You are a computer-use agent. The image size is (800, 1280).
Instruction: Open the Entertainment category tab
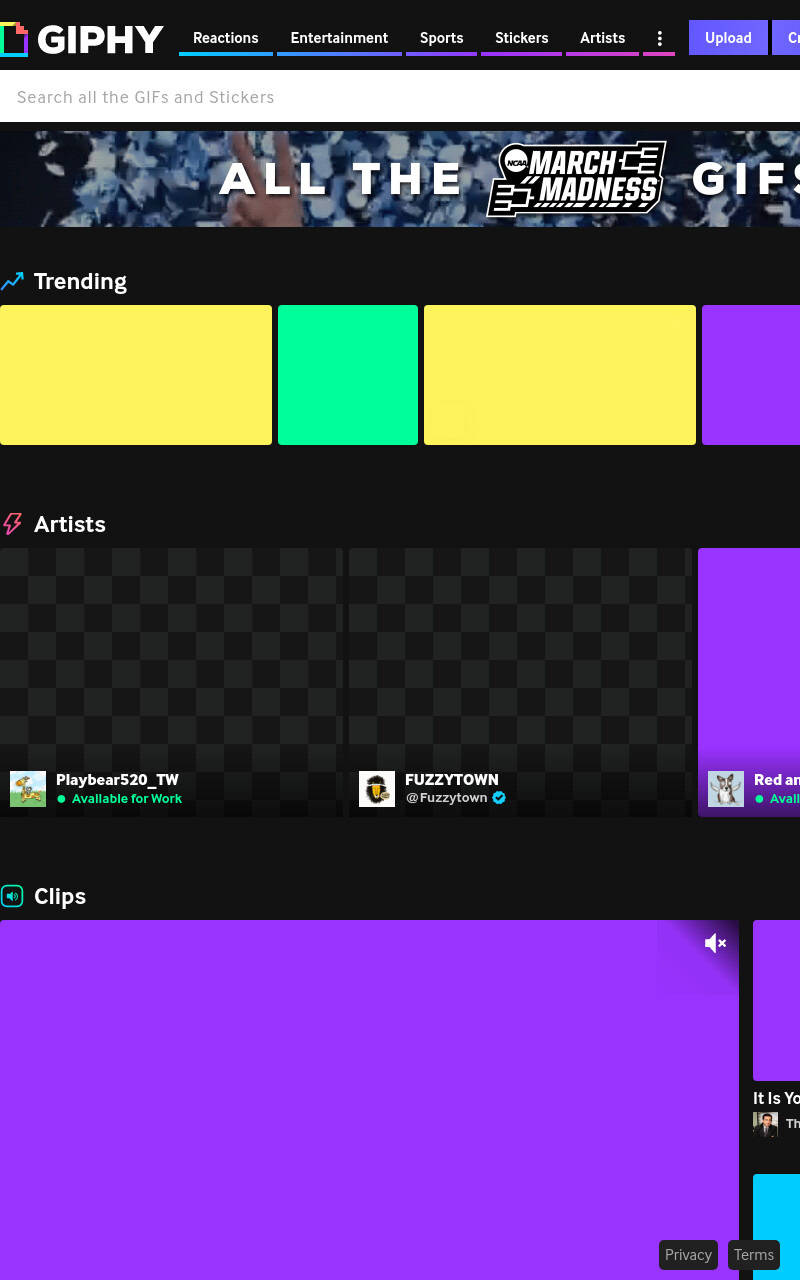[339, 38]
